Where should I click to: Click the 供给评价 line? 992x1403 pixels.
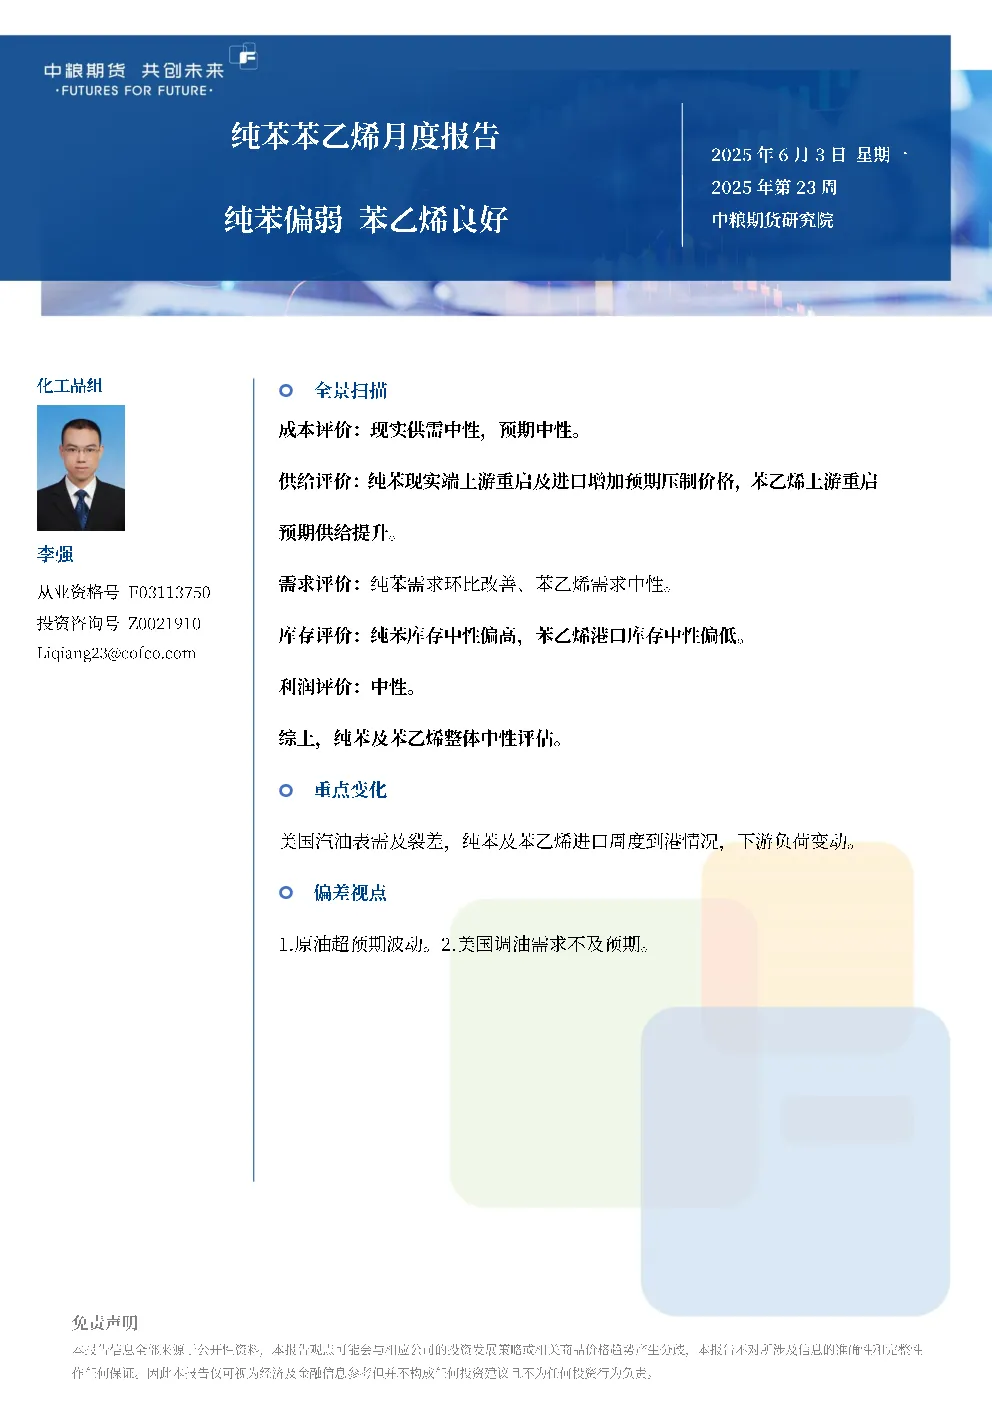pyautogui.click(x=578, y=481)
